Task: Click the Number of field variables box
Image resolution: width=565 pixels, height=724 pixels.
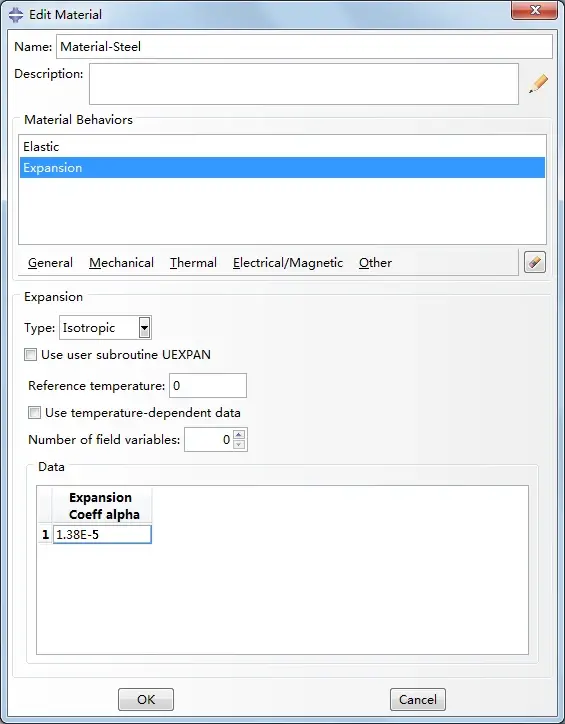Action: click(x=209, y=440)
